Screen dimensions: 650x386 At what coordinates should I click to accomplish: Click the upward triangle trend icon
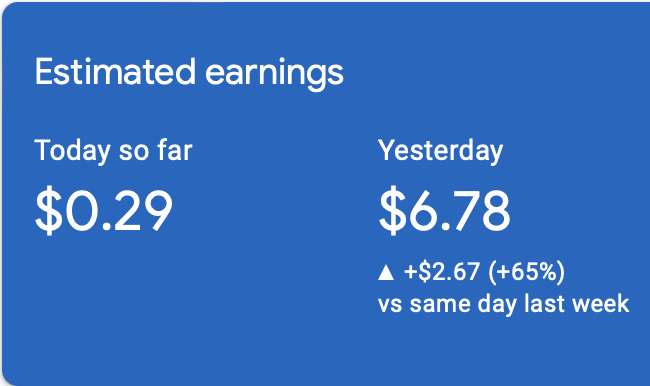tap(386, 273)
